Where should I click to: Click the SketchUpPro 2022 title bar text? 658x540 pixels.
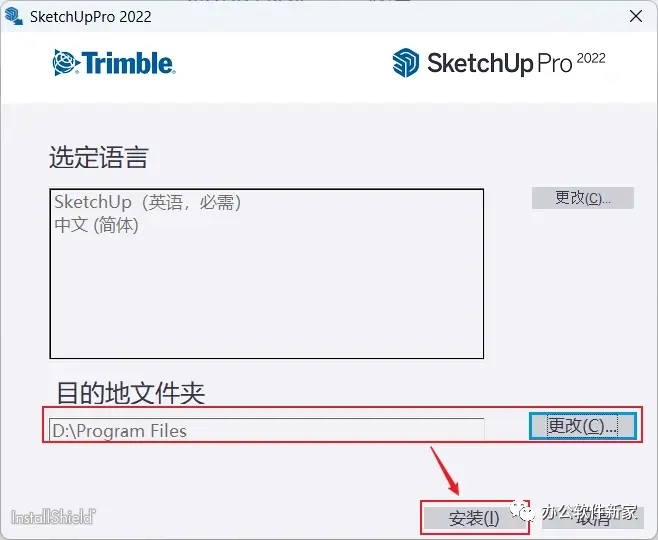tap(91, 17)
